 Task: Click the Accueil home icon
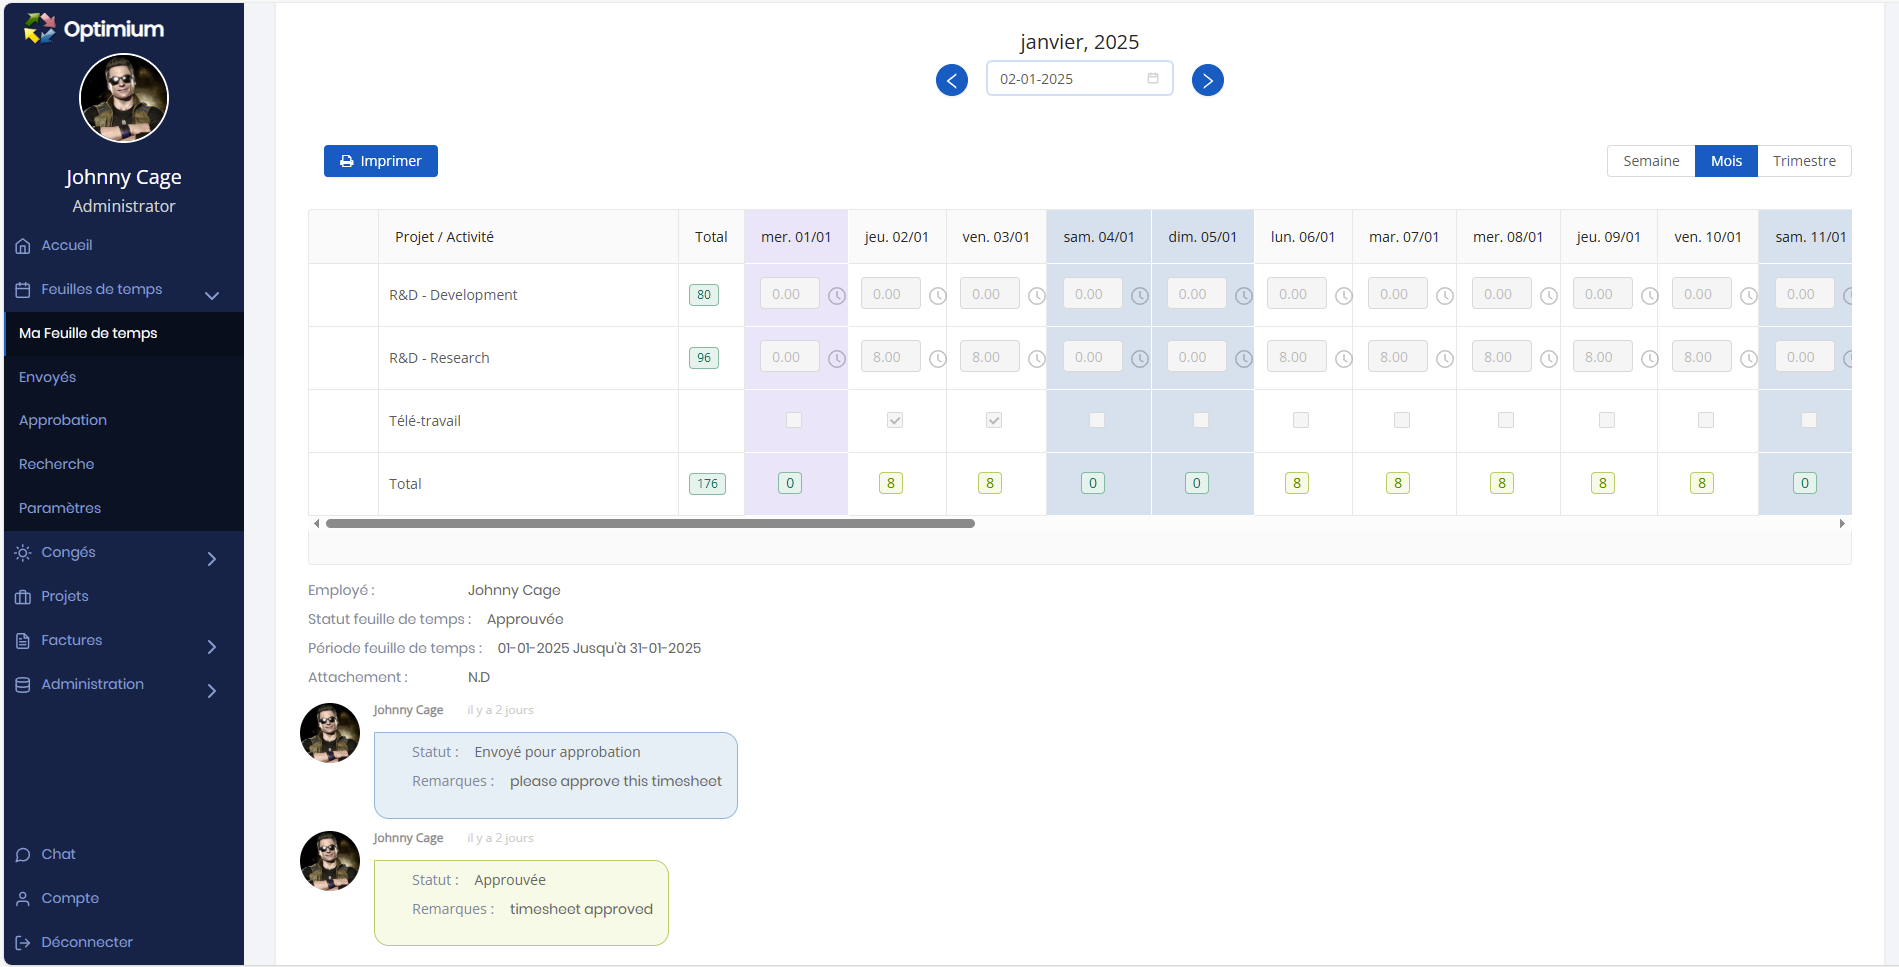pyautogui.click(x=23, y=246)
